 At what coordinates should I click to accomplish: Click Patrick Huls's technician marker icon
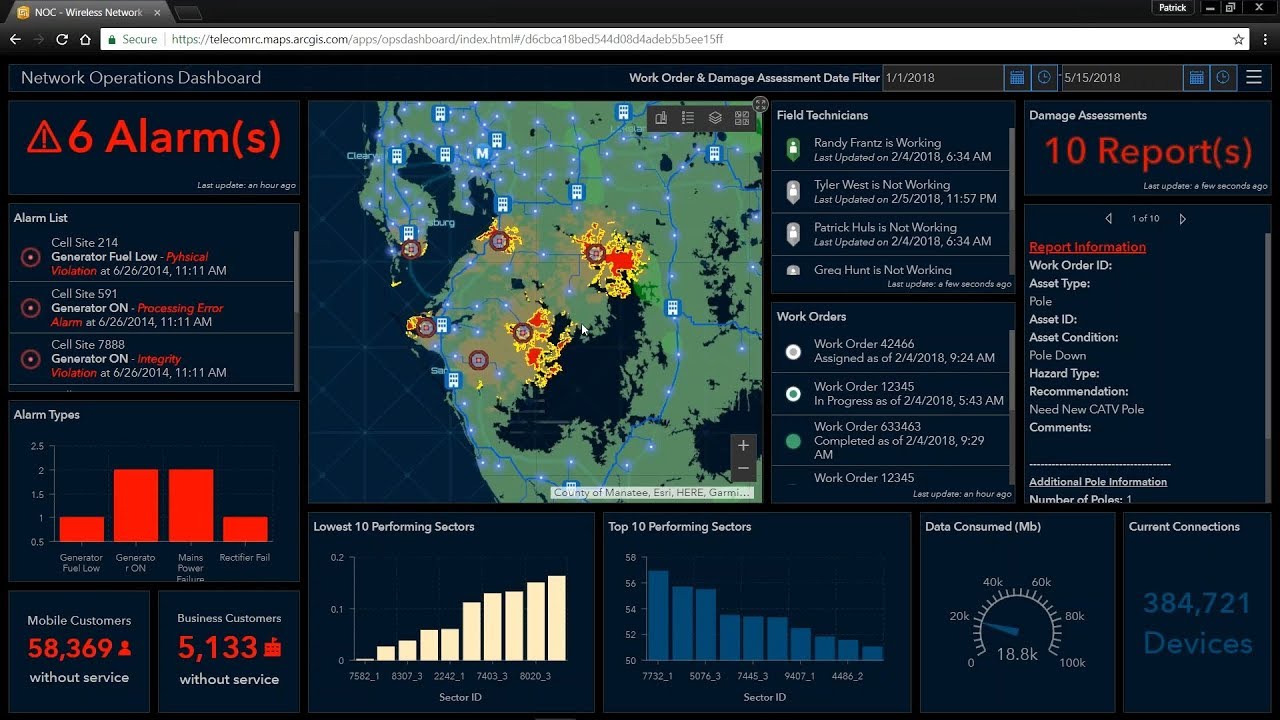click(x=794, y=234)
